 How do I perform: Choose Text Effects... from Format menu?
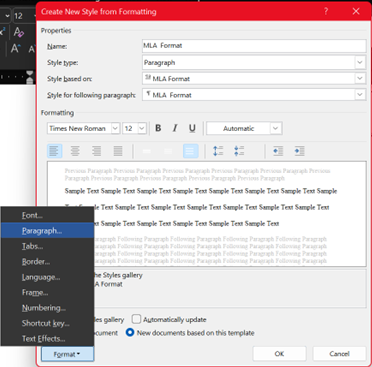tap(47, 338)
